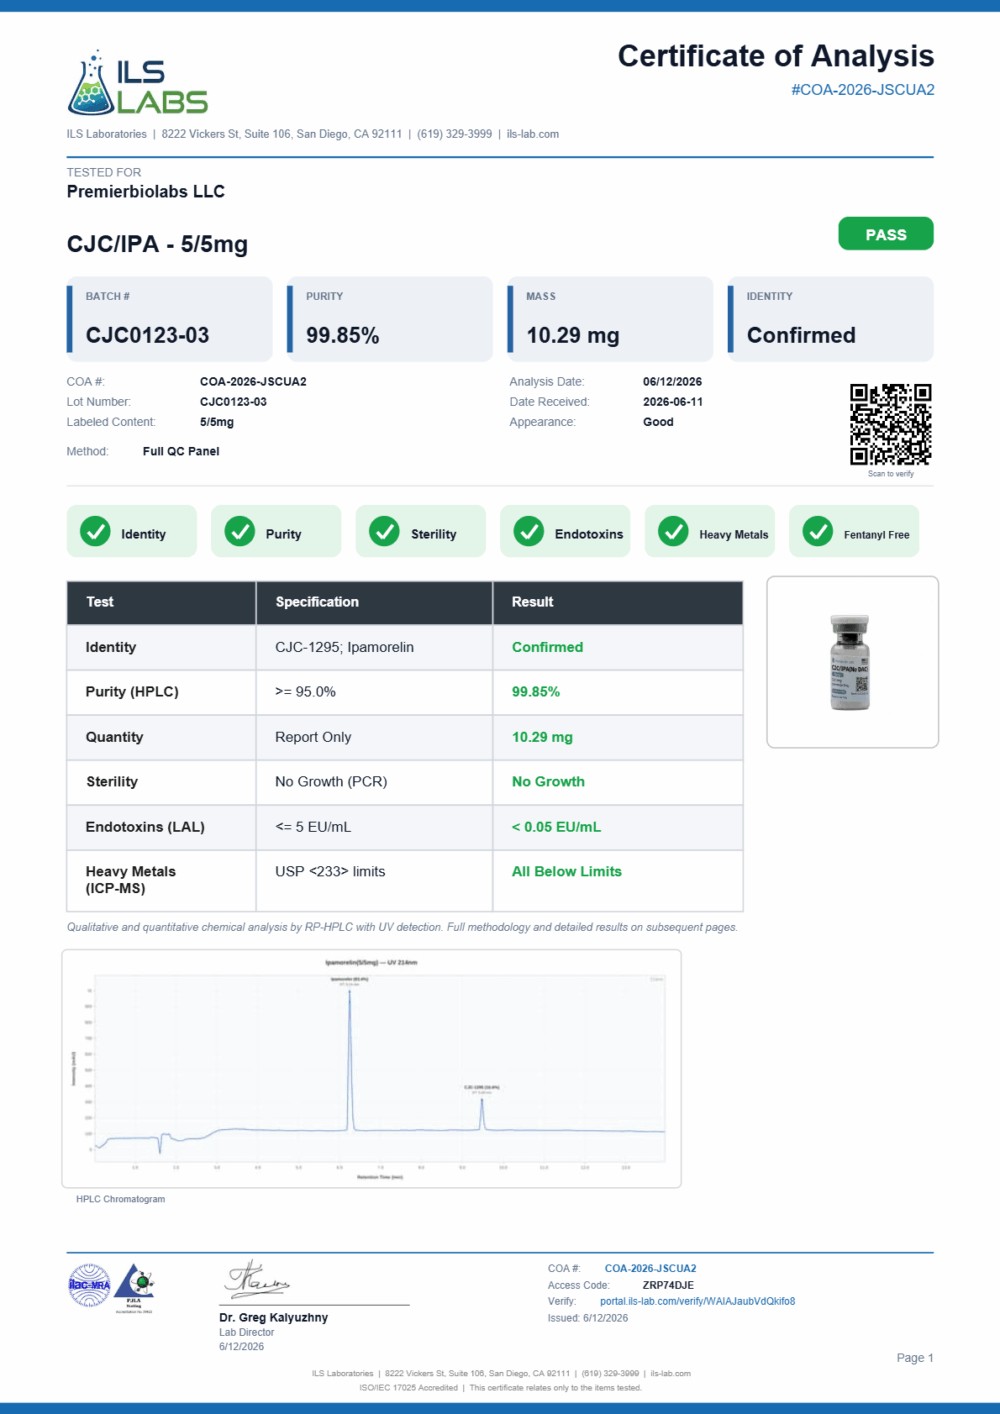This screenshot has width=1000, height=1414.
Task: Click the 'Scan to verify' caption
Action: click(x=891, y=474)
